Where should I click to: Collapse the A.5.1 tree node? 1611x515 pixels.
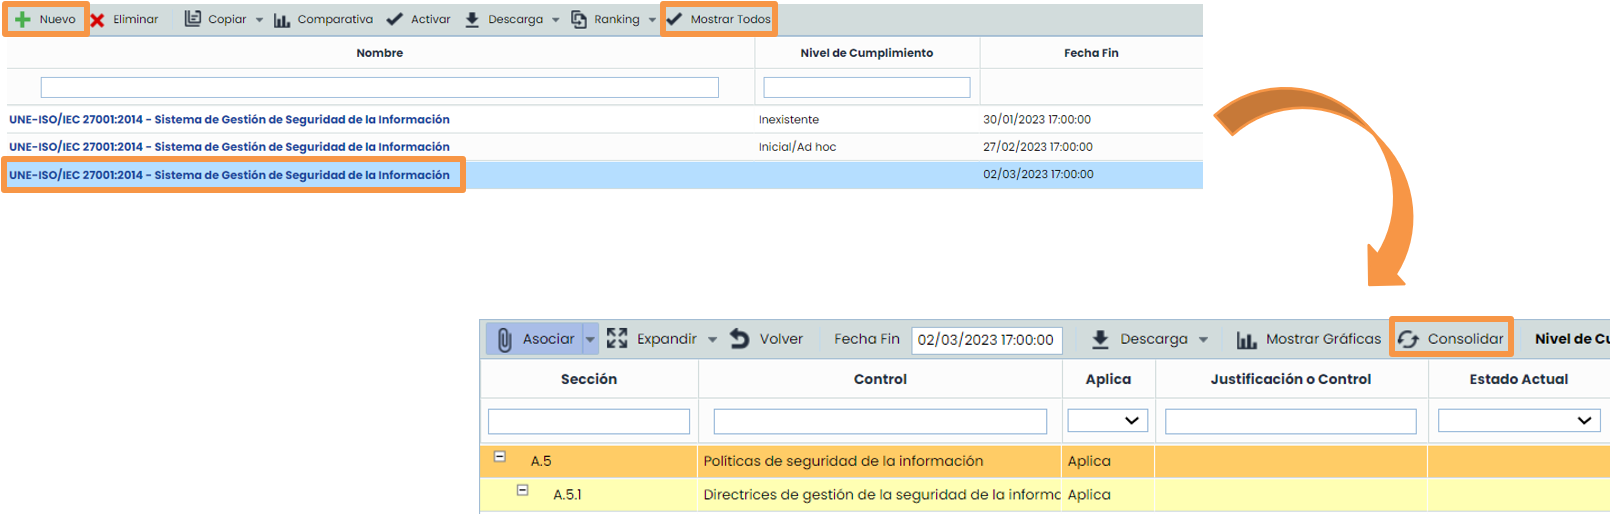coord(522,490)
